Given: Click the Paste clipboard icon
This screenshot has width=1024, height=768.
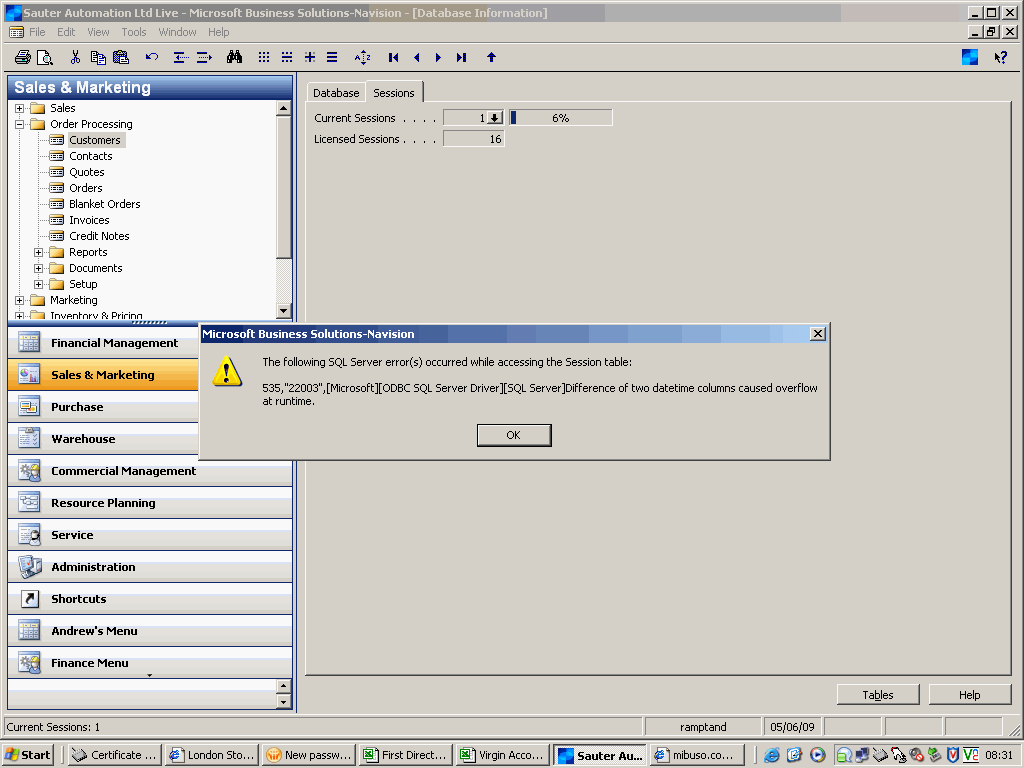Looking at the screenshot, I should tap(121, 57).
